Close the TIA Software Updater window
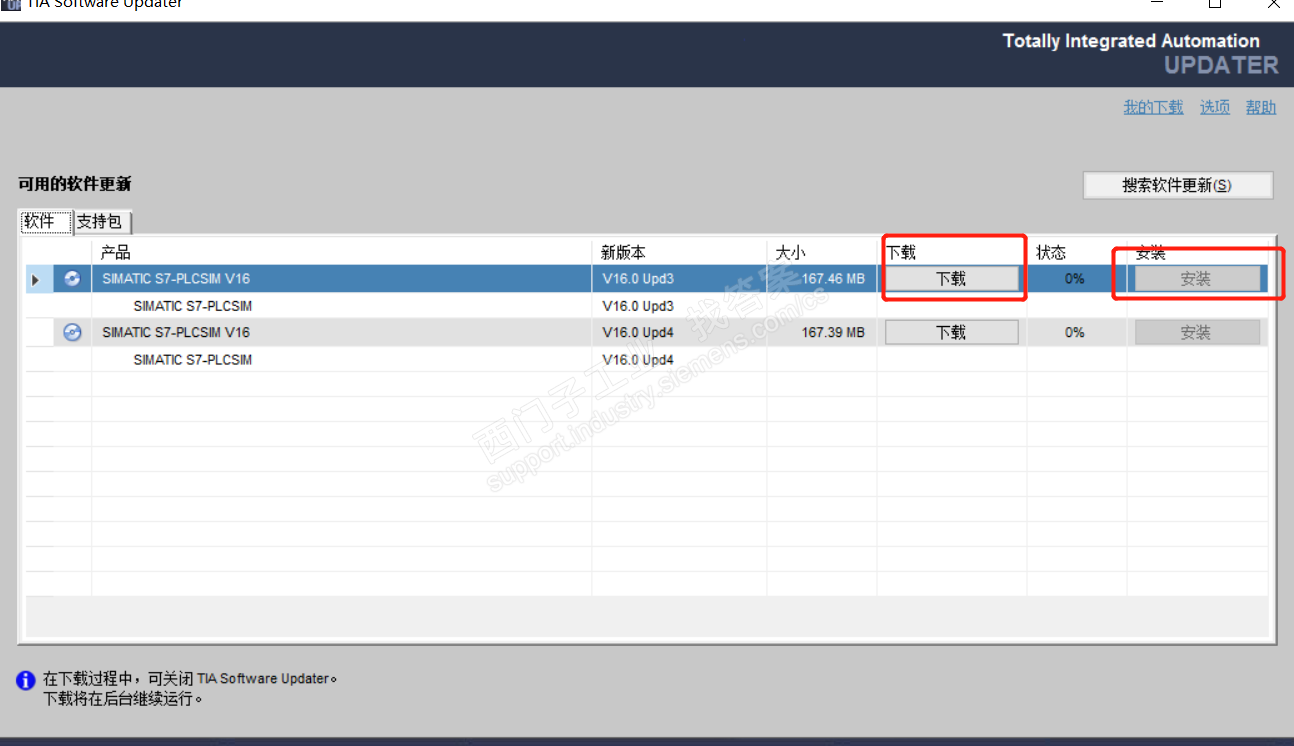Image resolution: width=1294 pixels, height=746 pixels. click(1274, 4)
